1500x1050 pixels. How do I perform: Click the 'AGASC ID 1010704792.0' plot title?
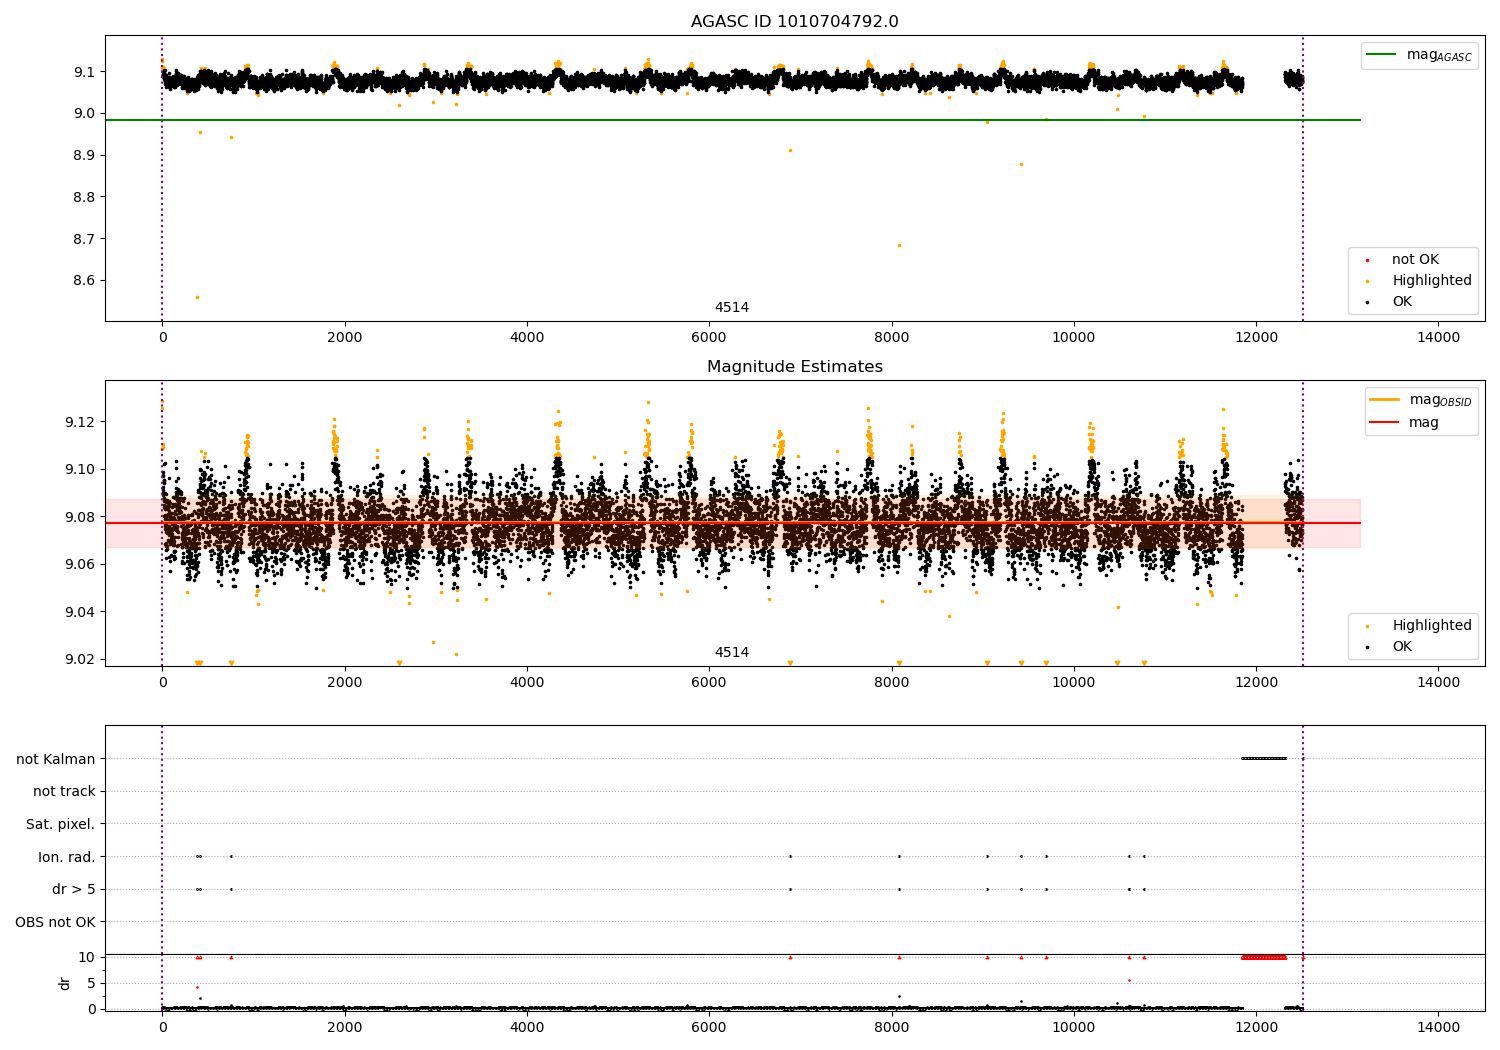point(794,22)
